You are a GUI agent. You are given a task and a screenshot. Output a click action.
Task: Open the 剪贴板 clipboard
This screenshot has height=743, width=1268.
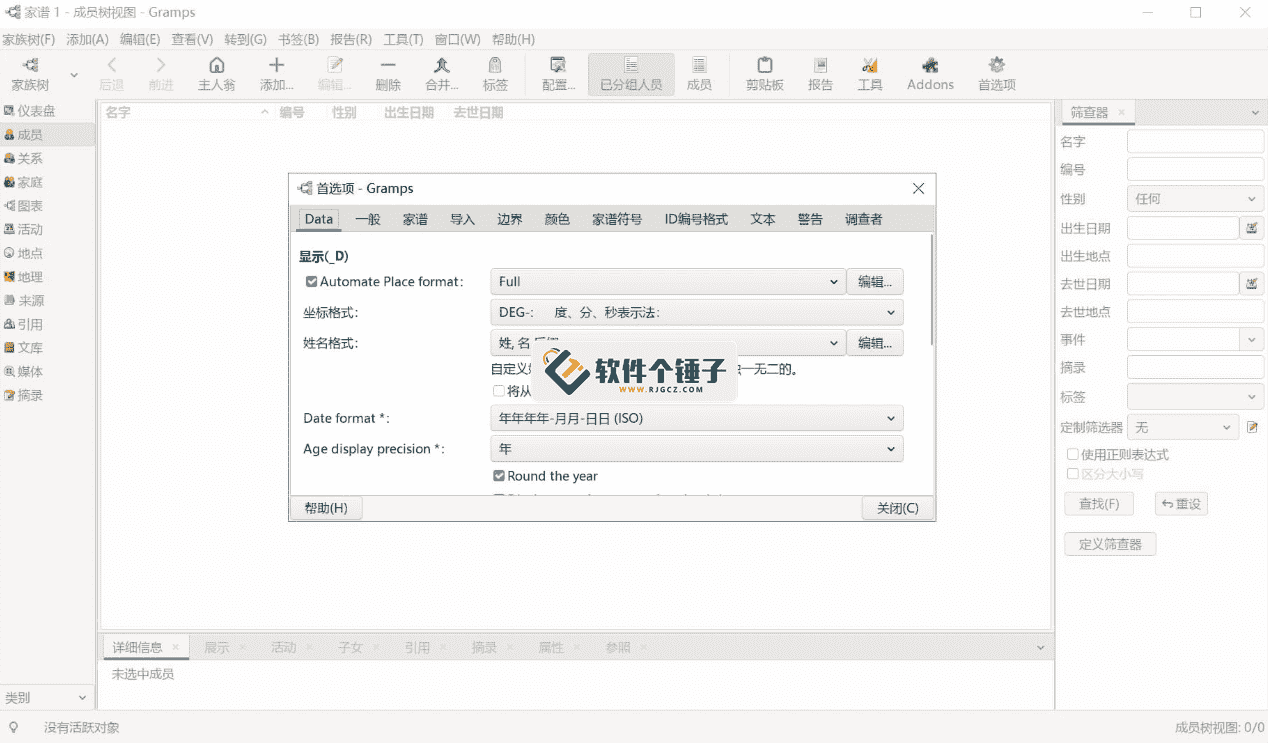765,74
